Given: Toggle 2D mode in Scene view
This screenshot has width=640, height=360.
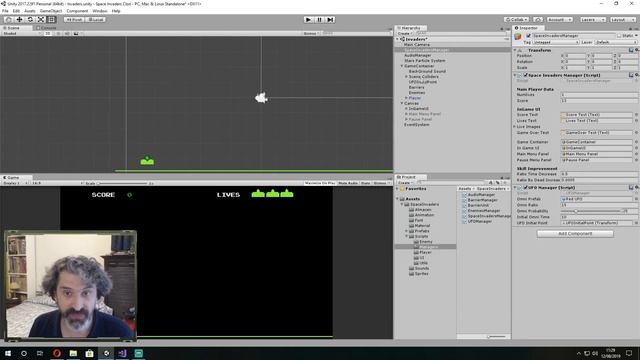Looking at the screenshot, I should click(x=47, y=33).
